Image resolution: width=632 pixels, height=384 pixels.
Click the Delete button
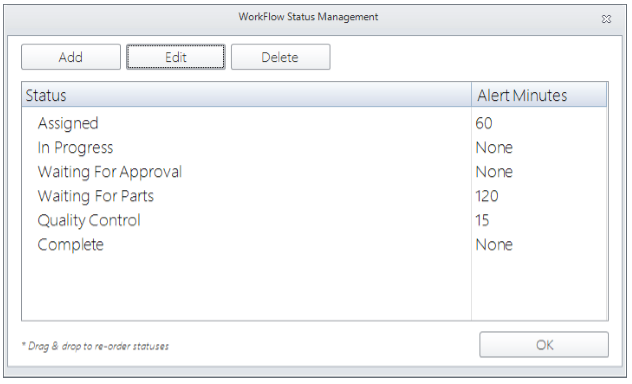[x=281, y=57]
